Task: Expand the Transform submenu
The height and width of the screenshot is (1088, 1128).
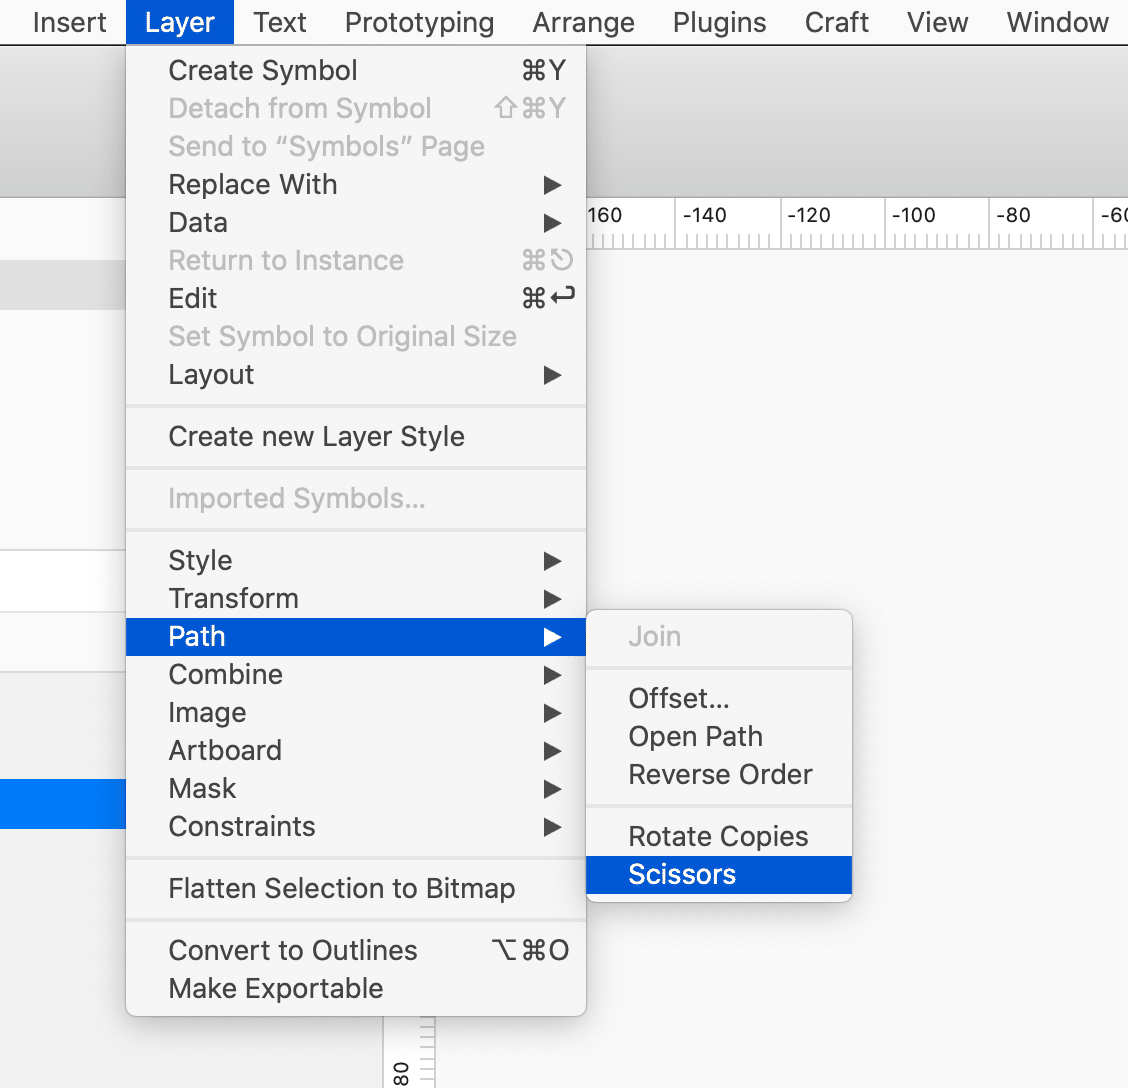Action: (x=233, y=599)
